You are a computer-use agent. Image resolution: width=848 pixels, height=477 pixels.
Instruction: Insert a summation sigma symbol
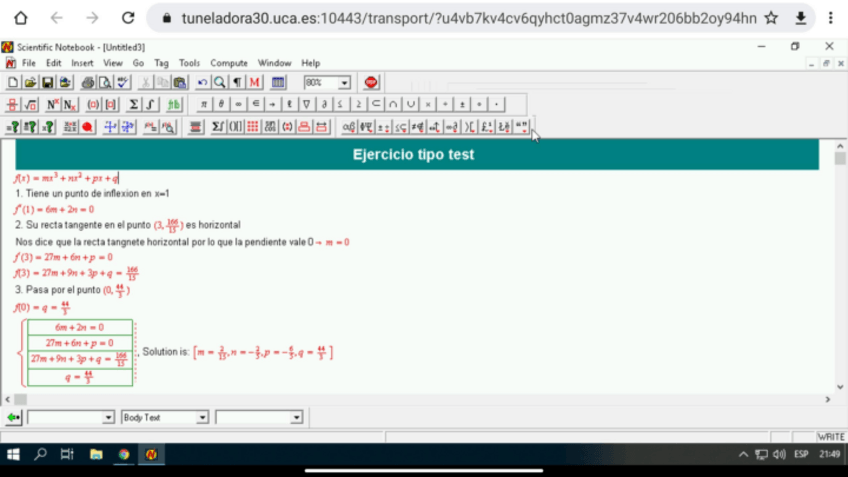tap(133, 104)
